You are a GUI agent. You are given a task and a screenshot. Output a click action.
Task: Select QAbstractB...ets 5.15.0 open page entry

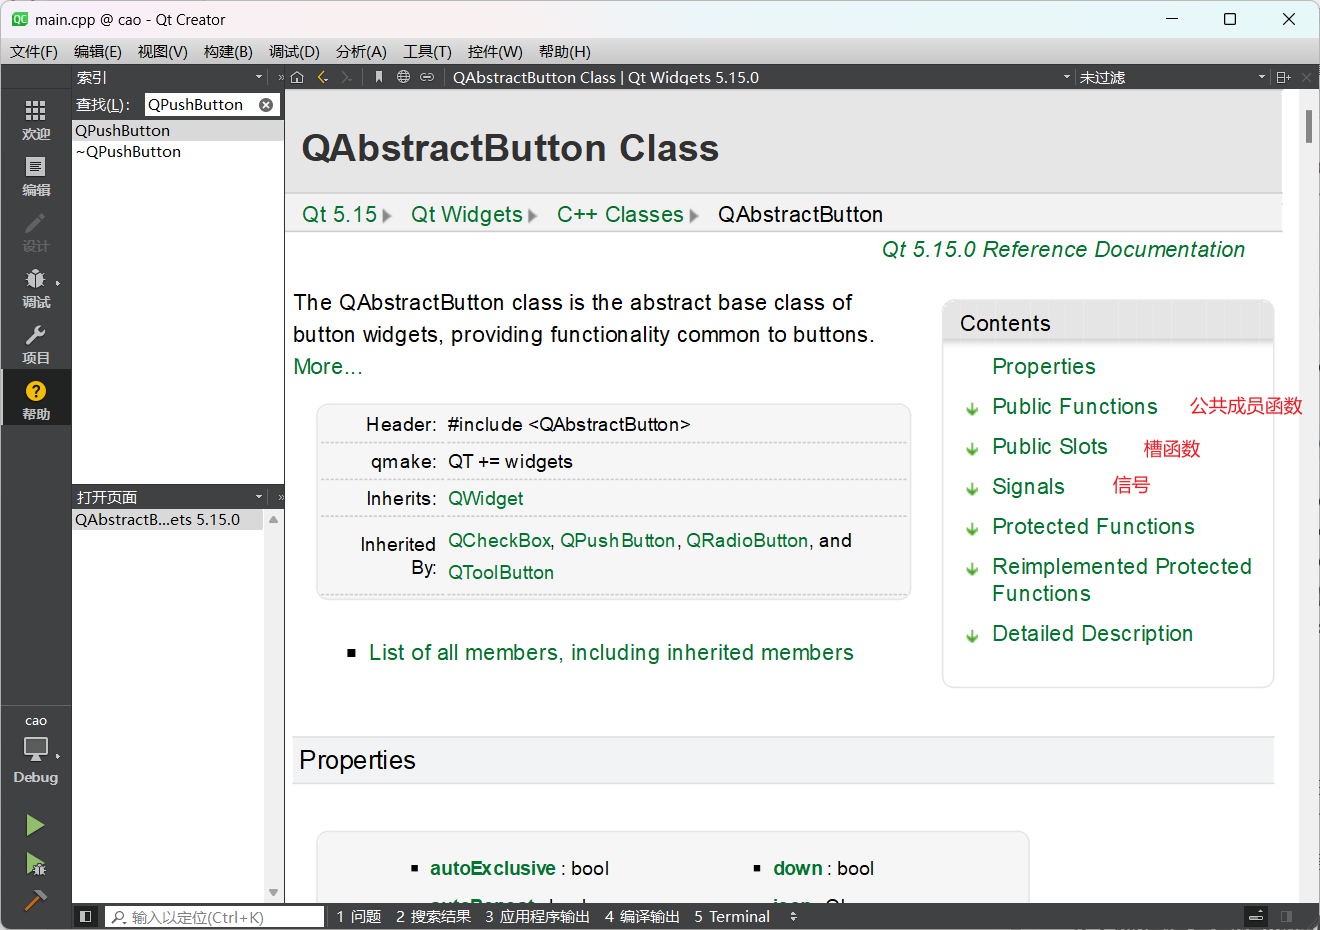(167, 520)
